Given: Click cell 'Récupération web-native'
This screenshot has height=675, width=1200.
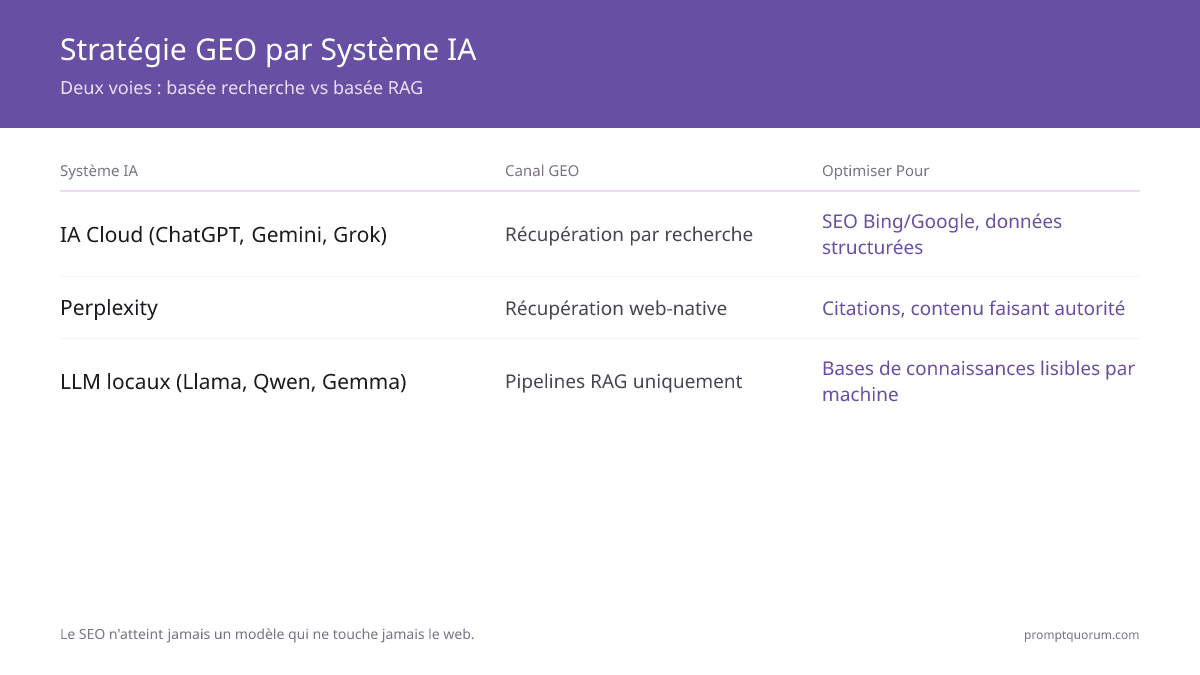Looking at the screenshot, I should (x=616, y=308).
